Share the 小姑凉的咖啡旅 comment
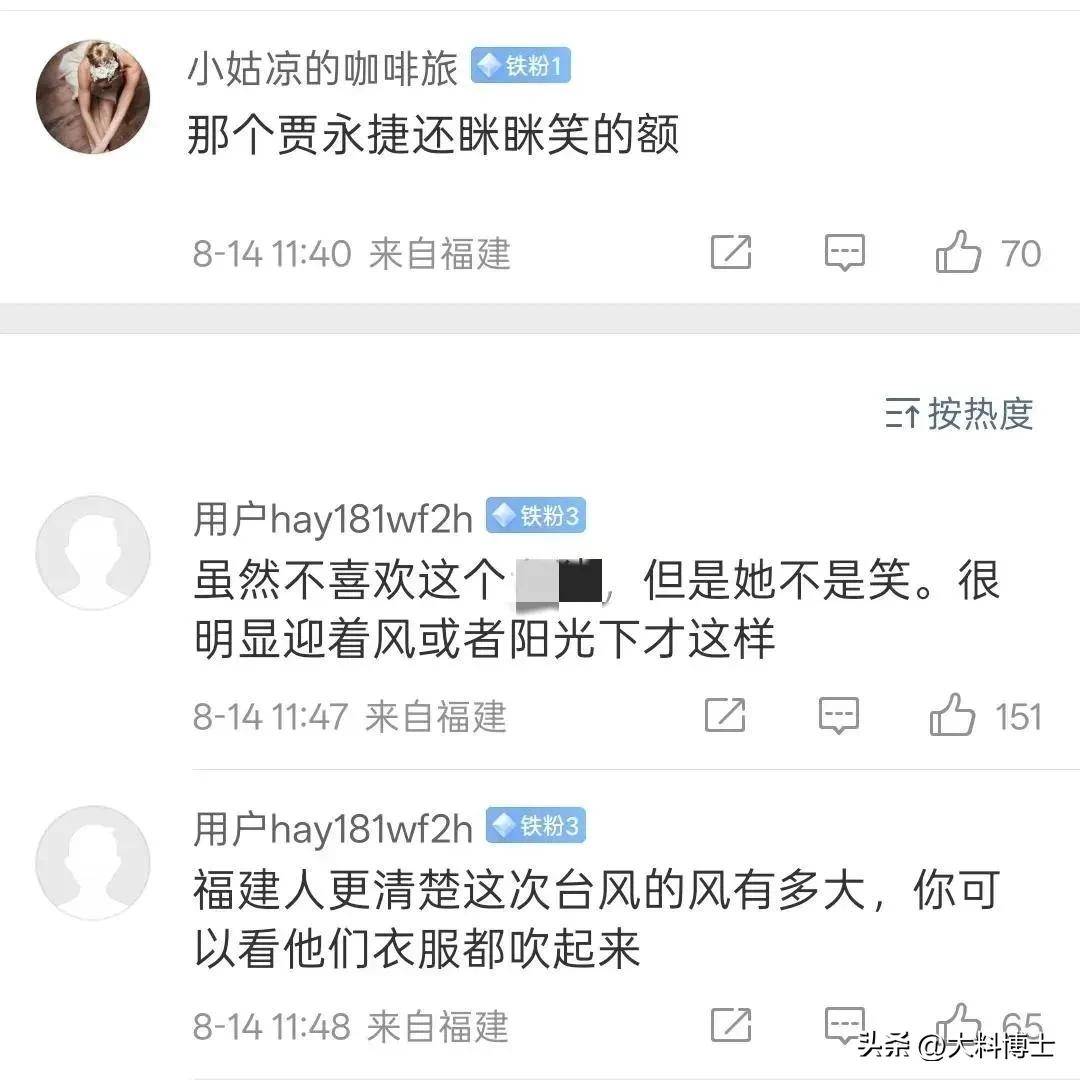Screen dimensions: 1080x1083 pos(731,252)
